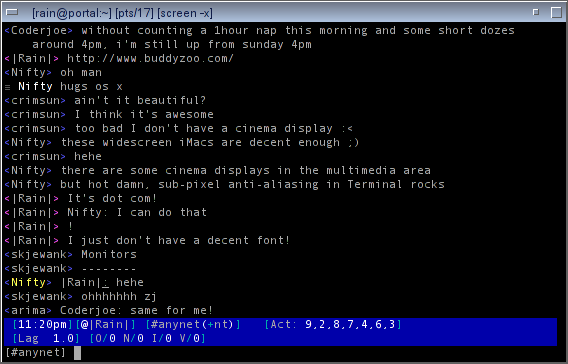Click the Coderjoe message about 1hour nap

(259, 30)
